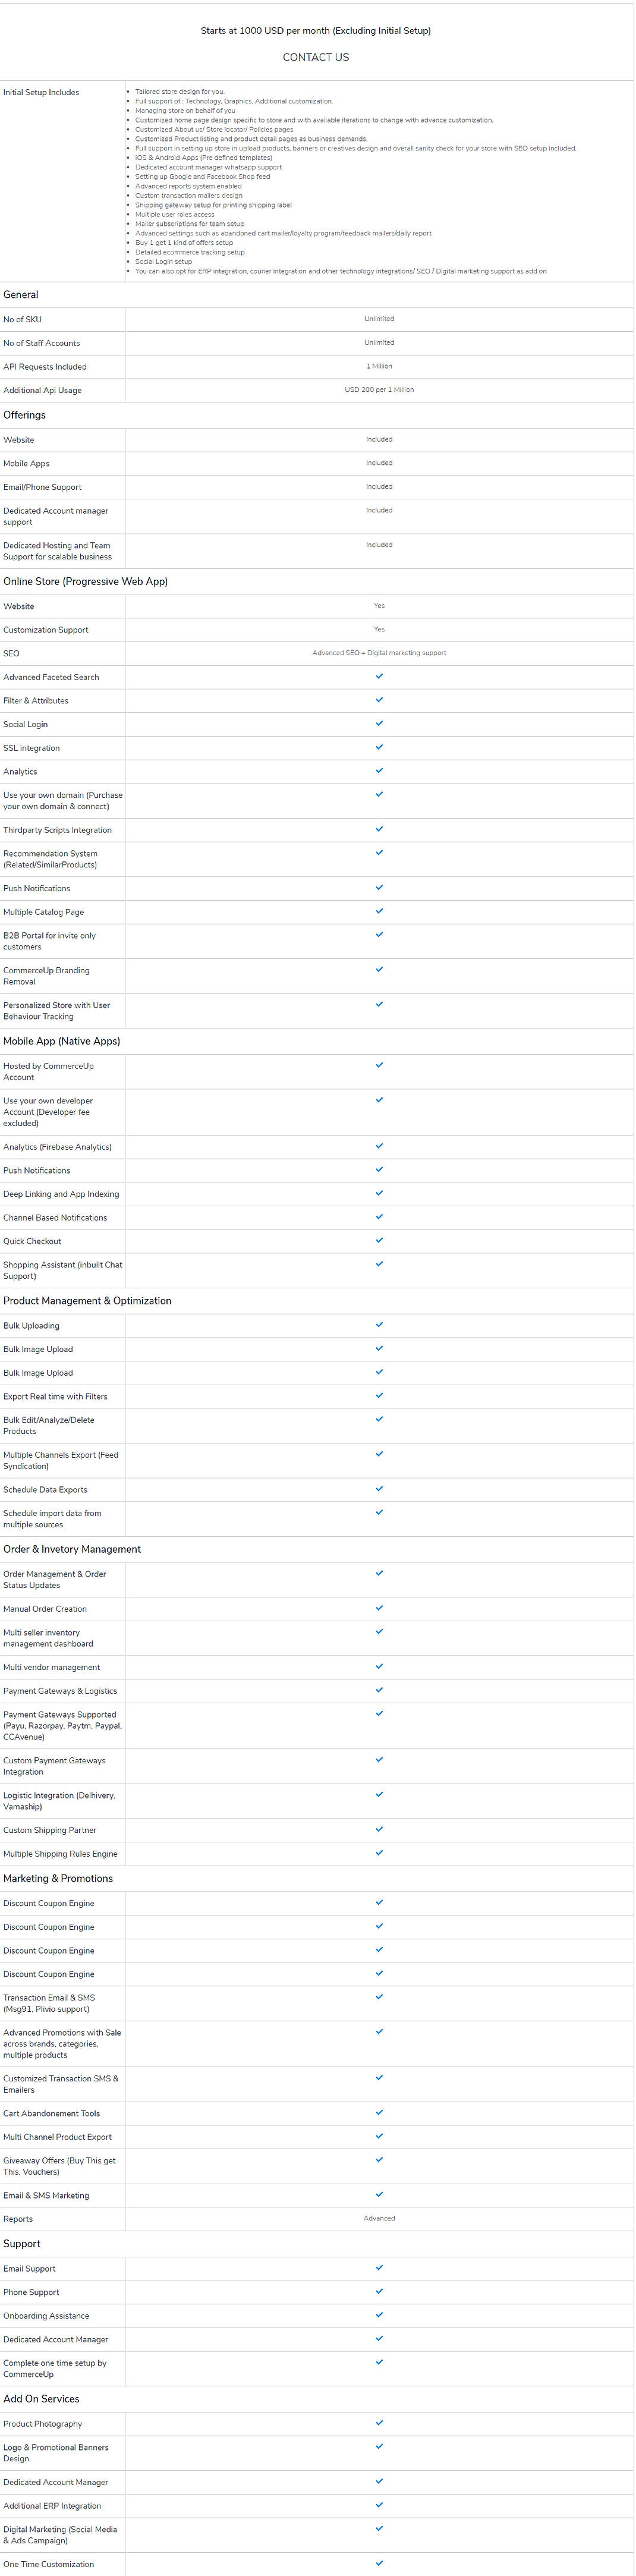Click the CONTACT US button

[x=317, y=57]
